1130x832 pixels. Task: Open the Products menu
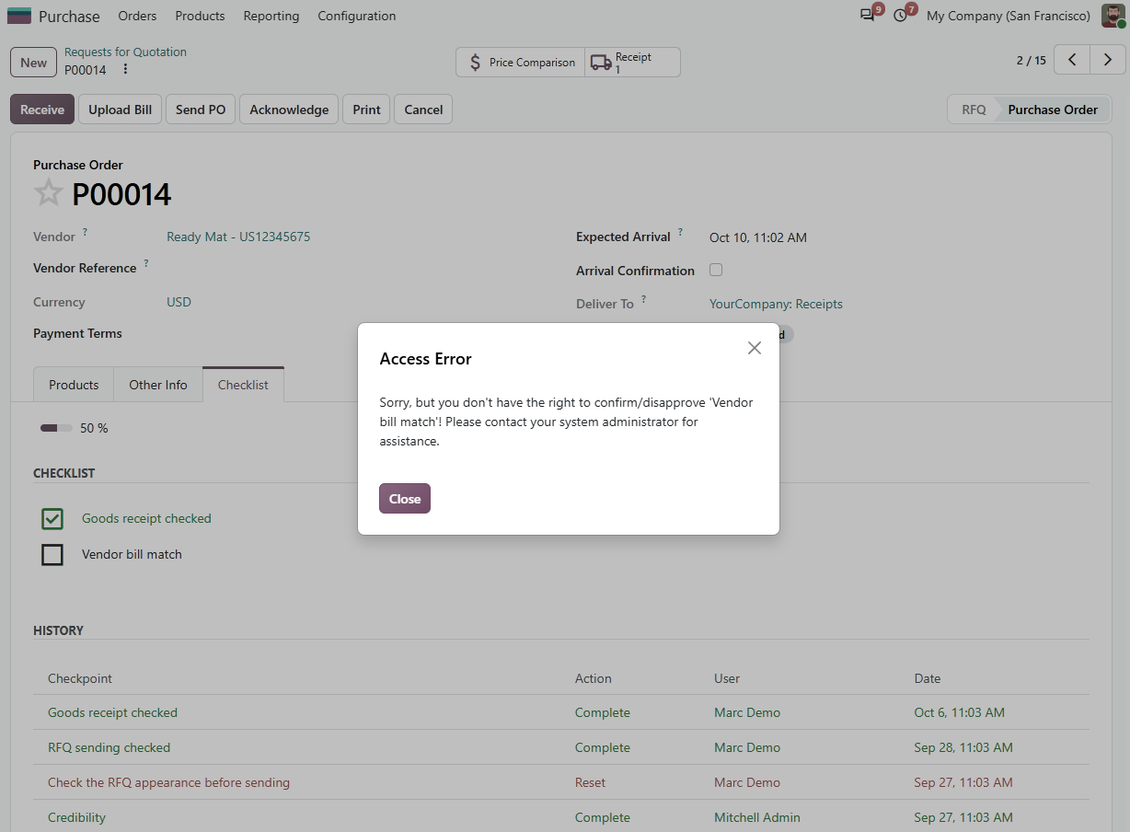(x=200, y=16)
